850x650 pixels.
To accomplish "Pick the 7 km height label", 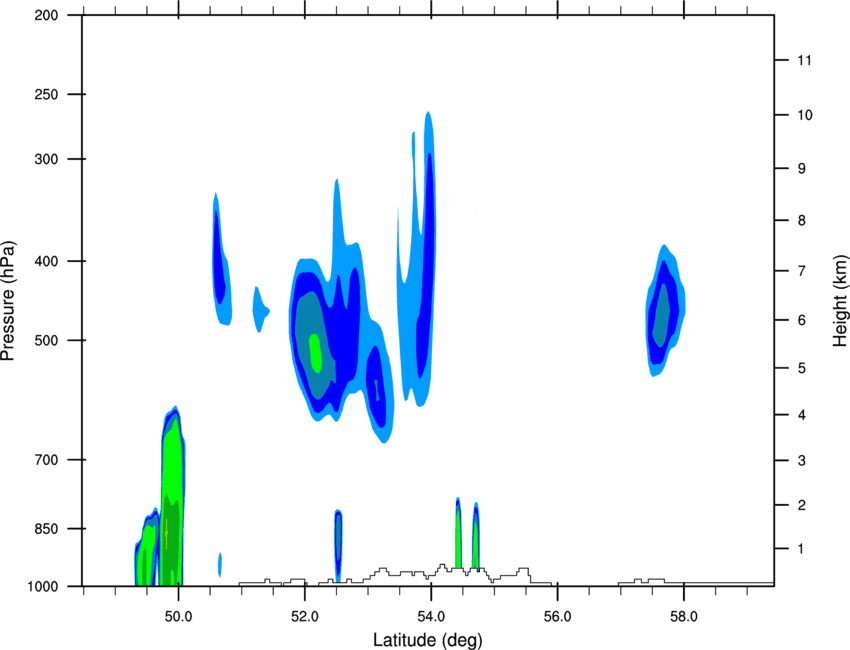I will (802, 271).
